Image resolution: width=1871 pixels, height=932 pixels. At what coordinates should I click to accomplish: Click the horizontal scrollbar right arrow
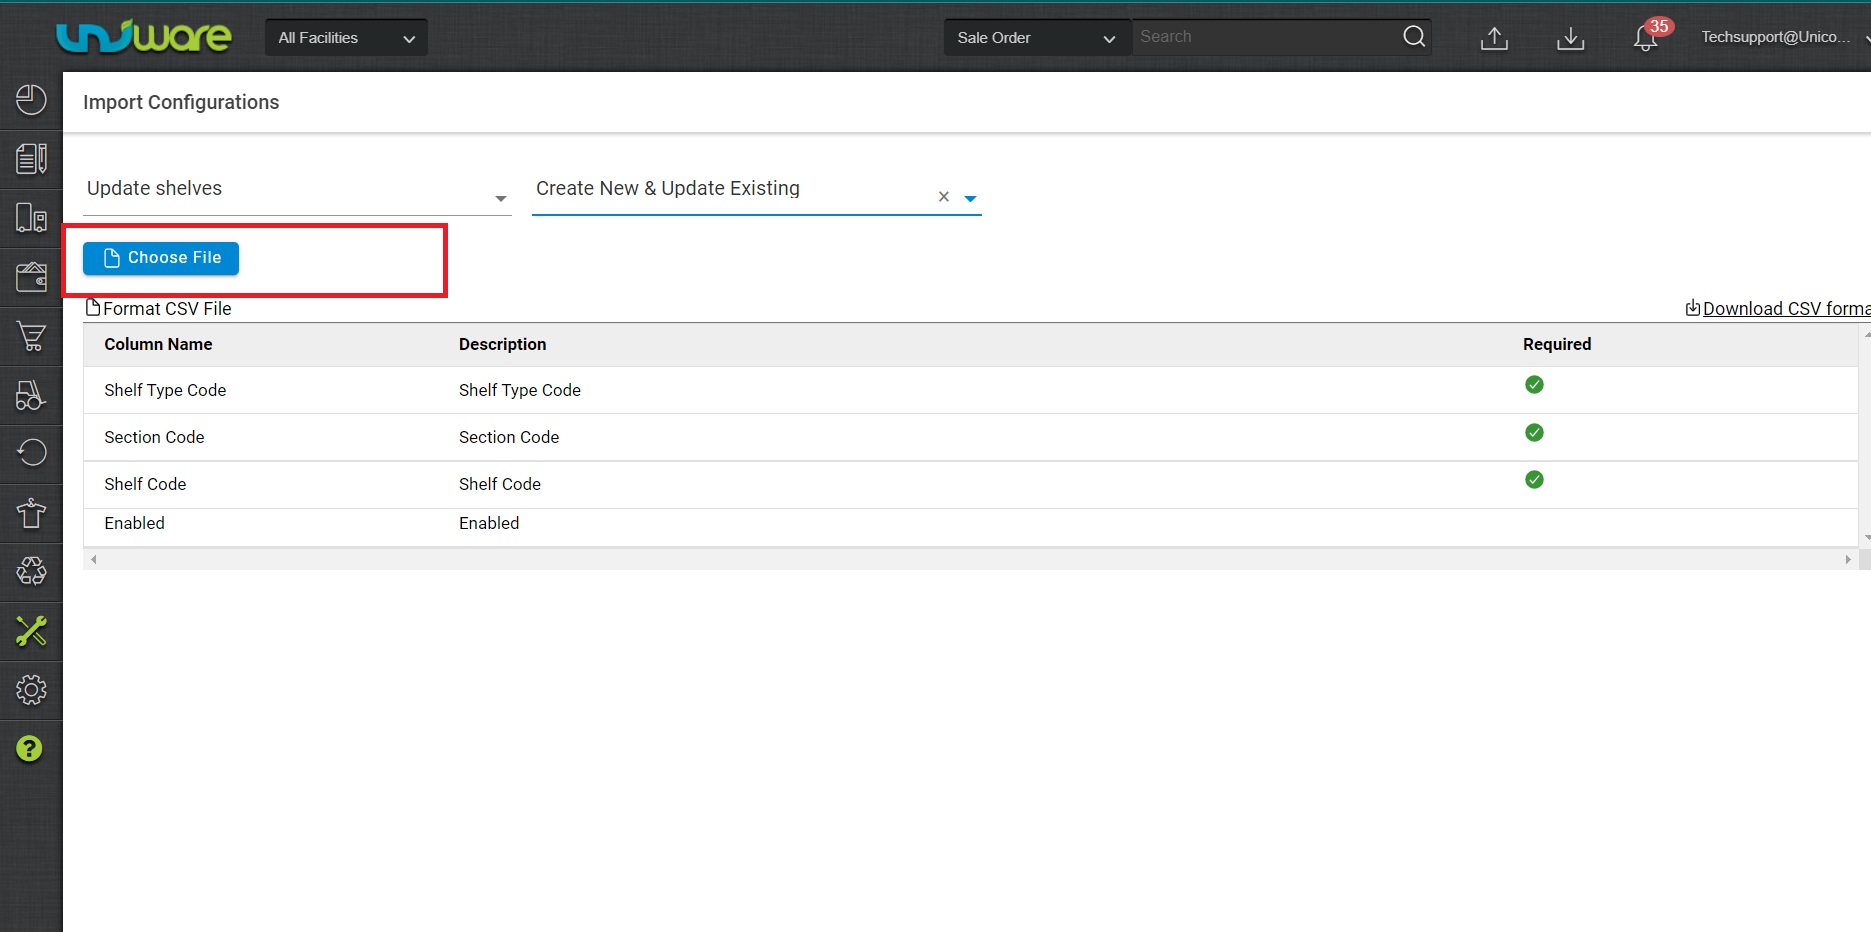[1848, 559]
